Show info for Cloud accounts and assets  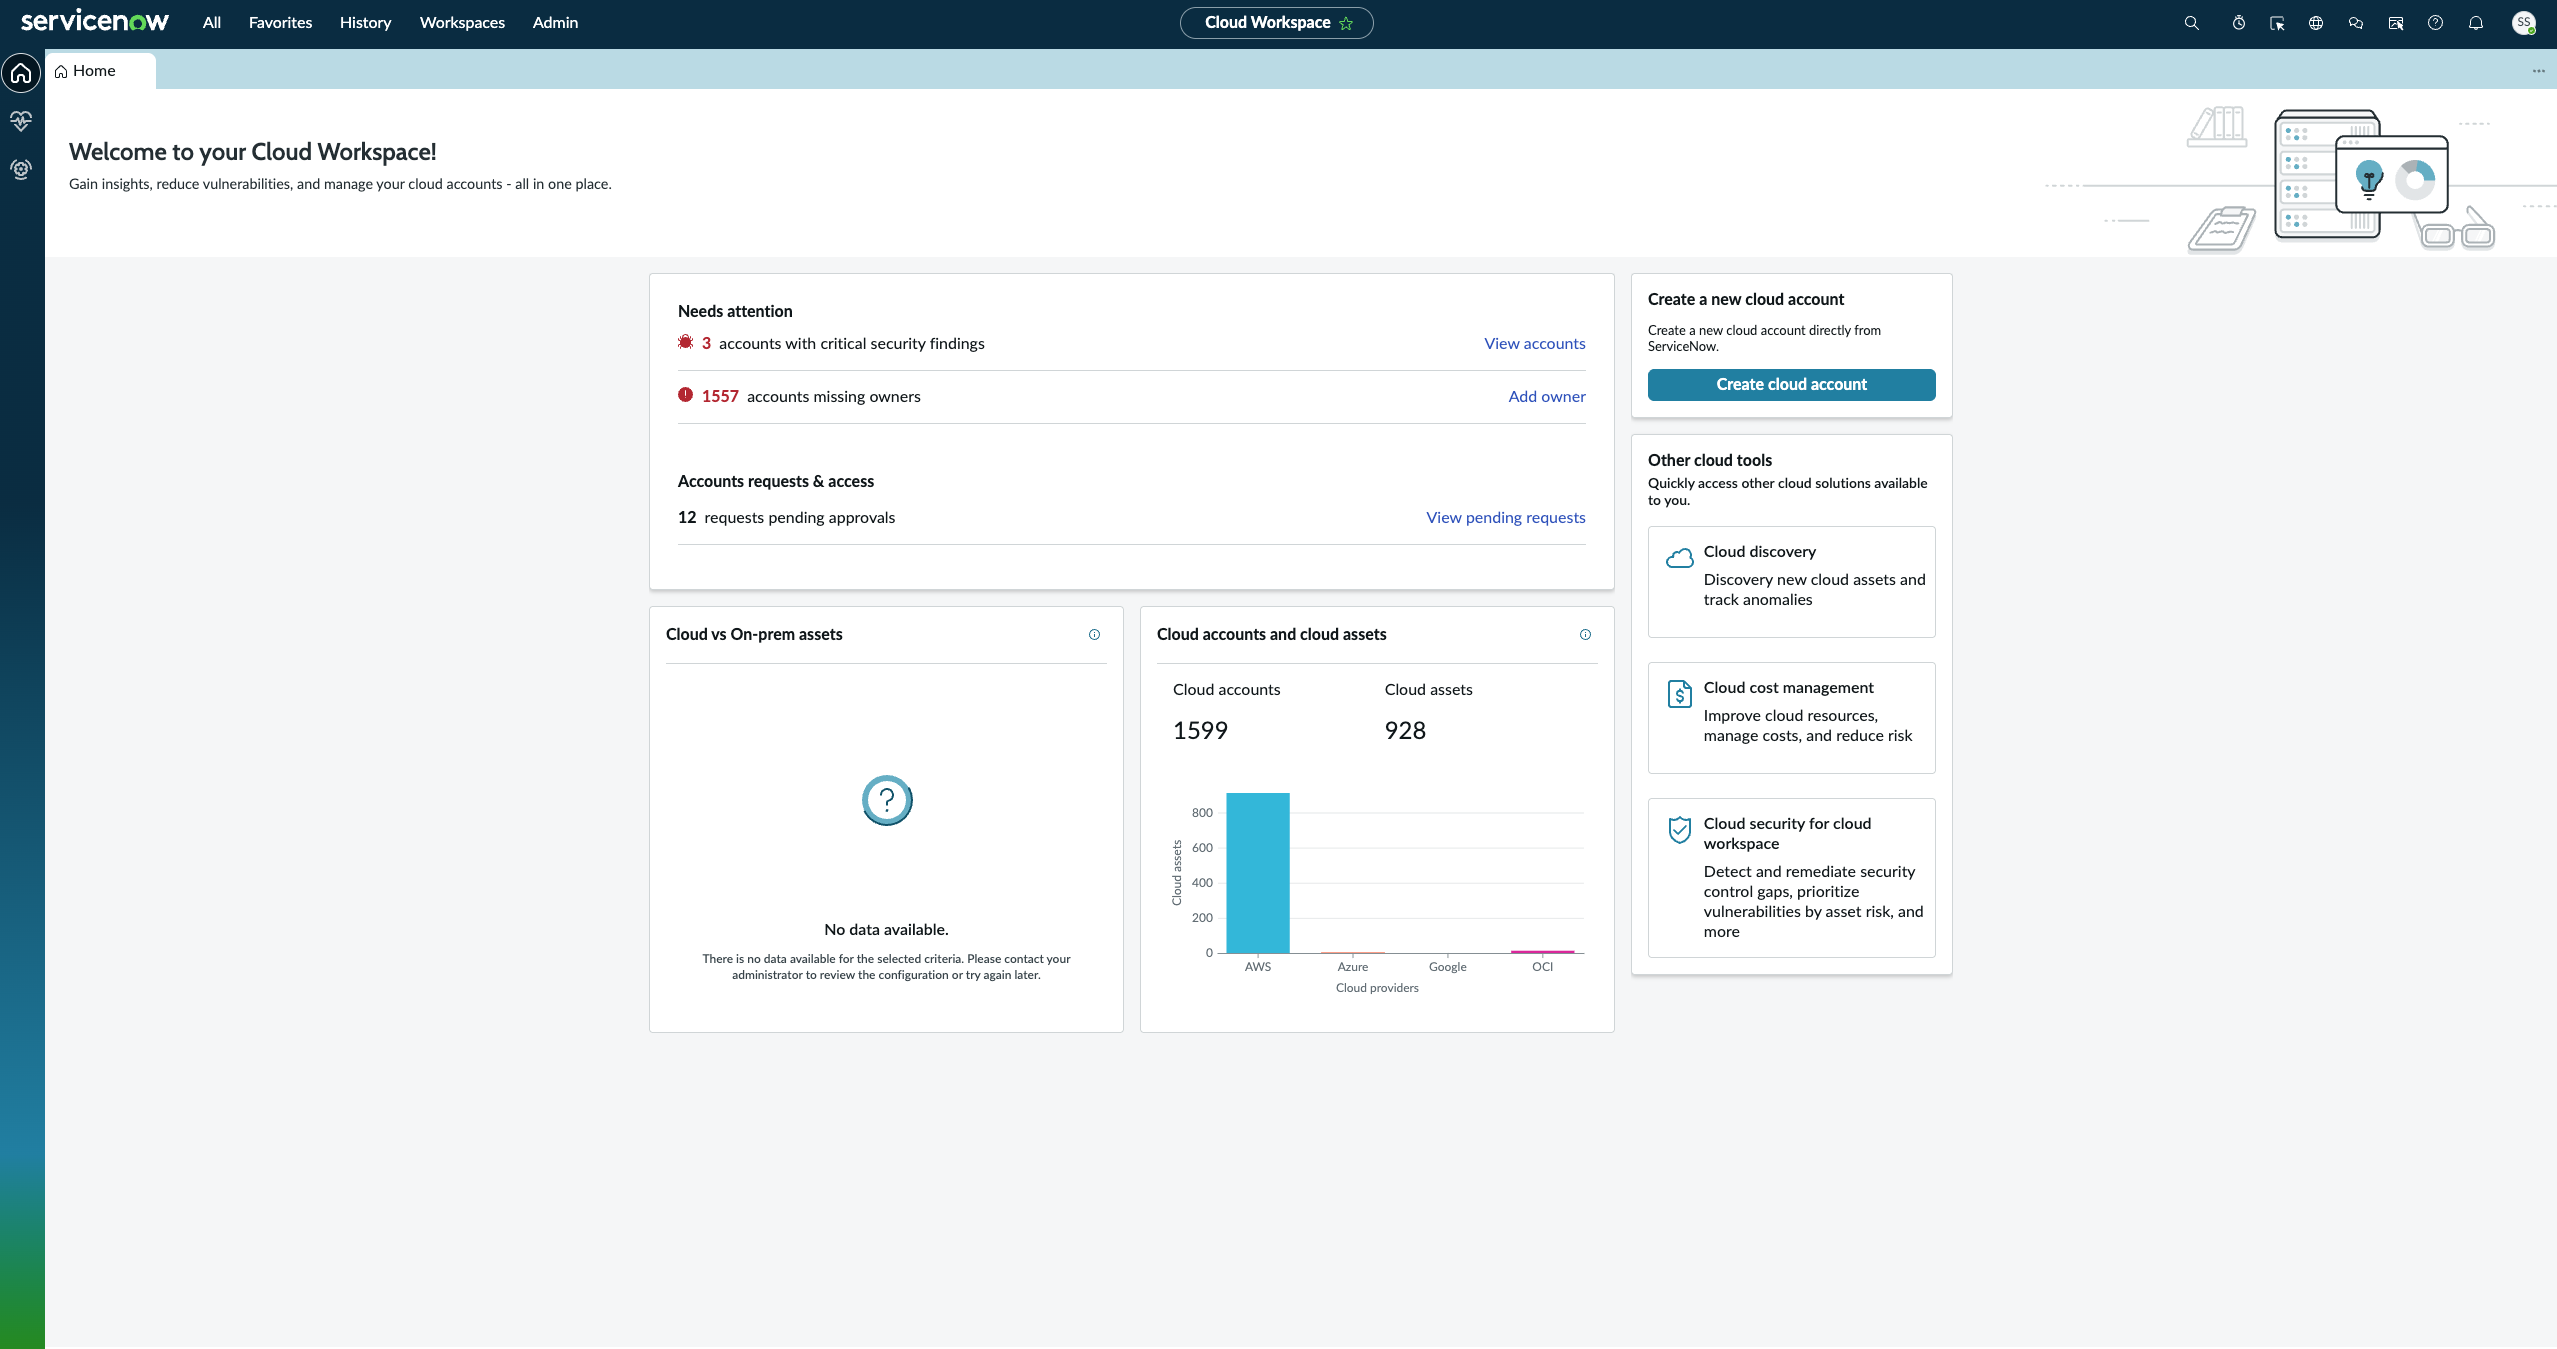1585,635
